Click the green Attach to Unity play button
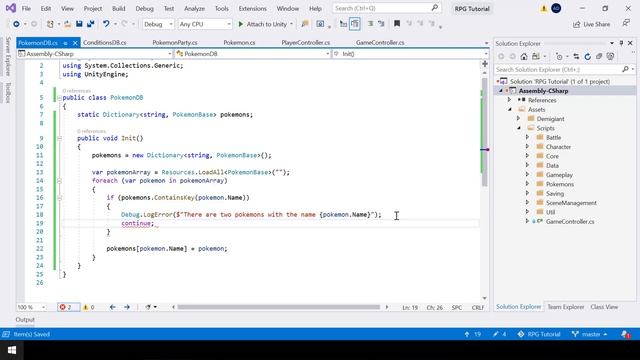Screen dimensions: 640x360 click(241, 24)
